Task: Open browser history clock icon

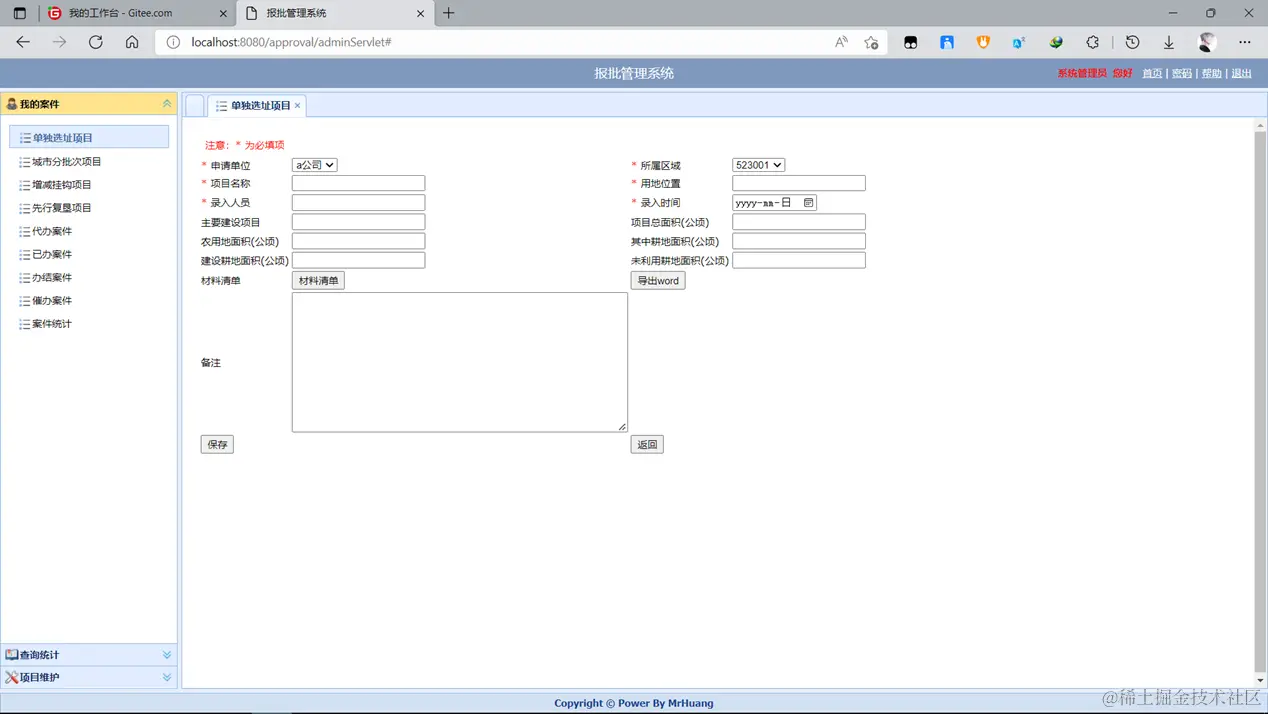Action: click(x=1132, y=42)
